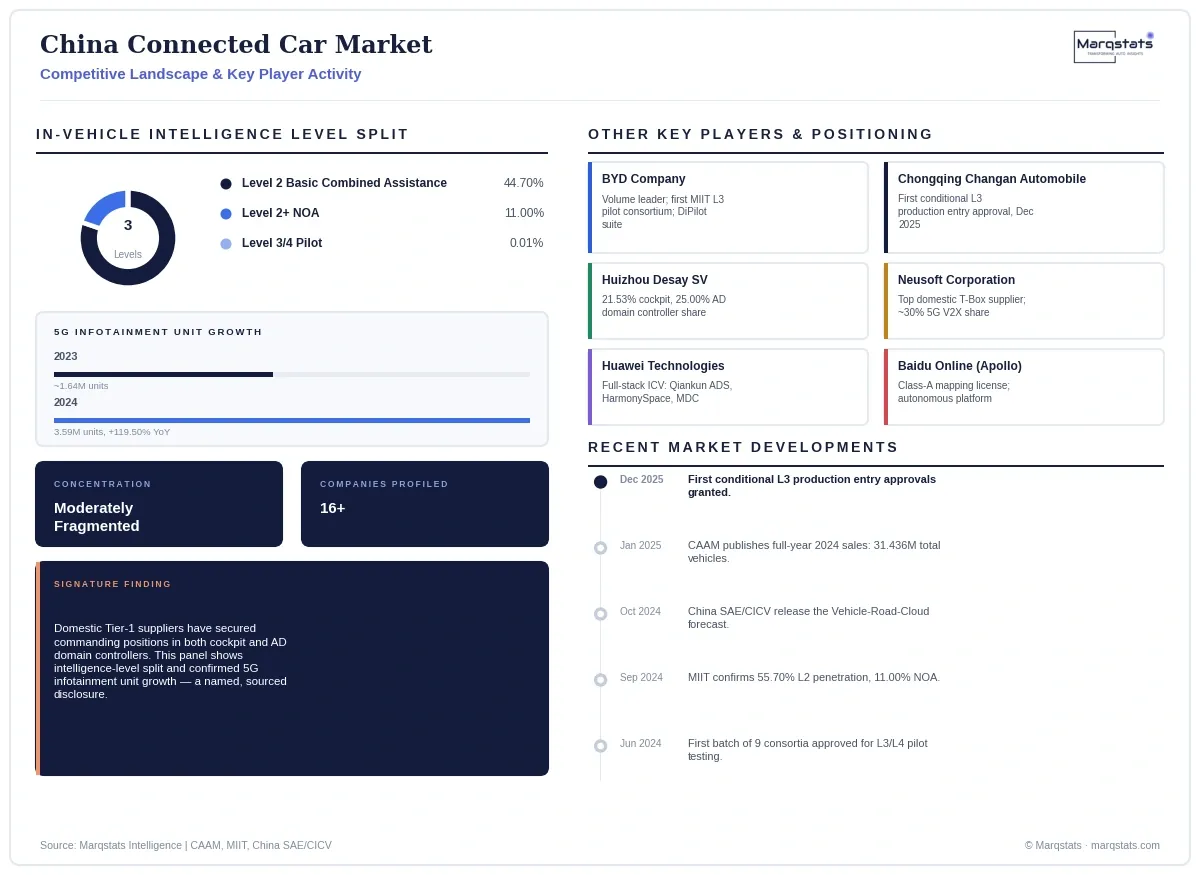This screenshot has height=875, width=1200.
Task: Open the BYD Company card
Action: coord(728,207)
